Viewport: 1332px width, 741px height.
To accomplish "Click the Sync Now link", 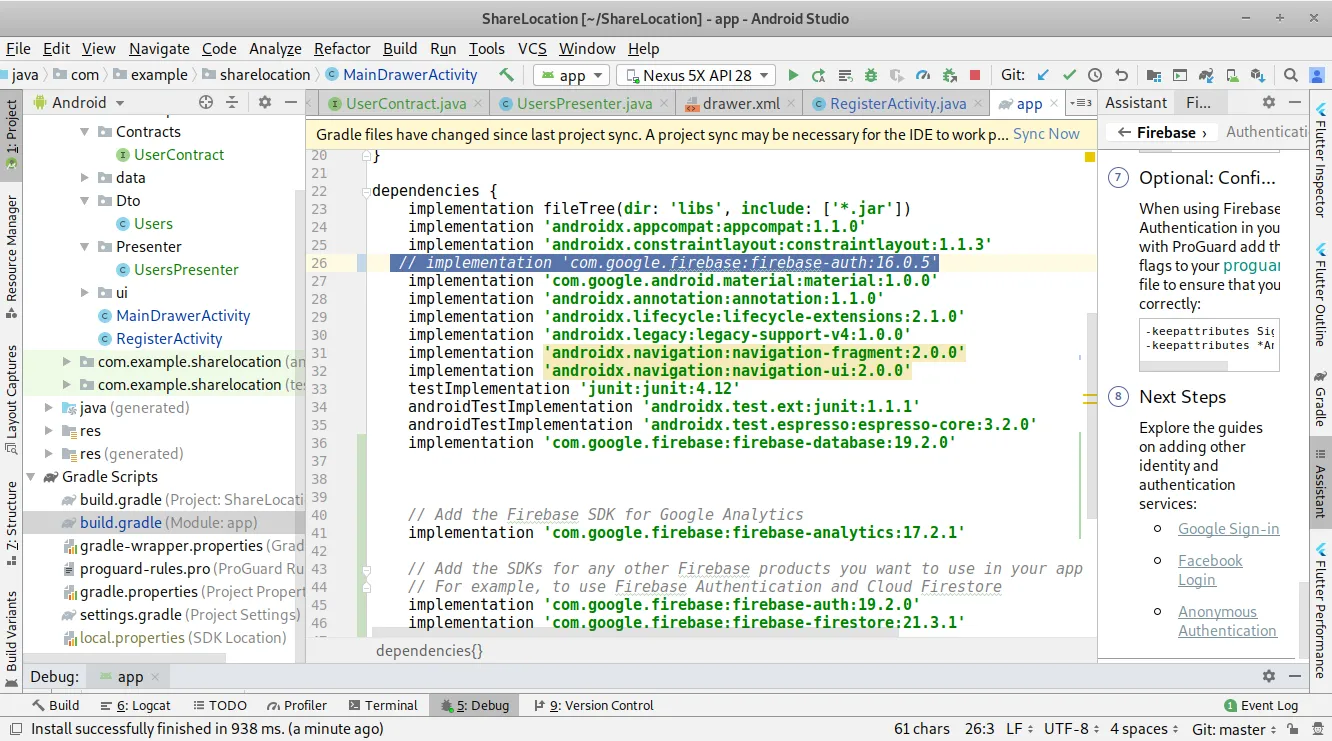I will point(1046,134).
